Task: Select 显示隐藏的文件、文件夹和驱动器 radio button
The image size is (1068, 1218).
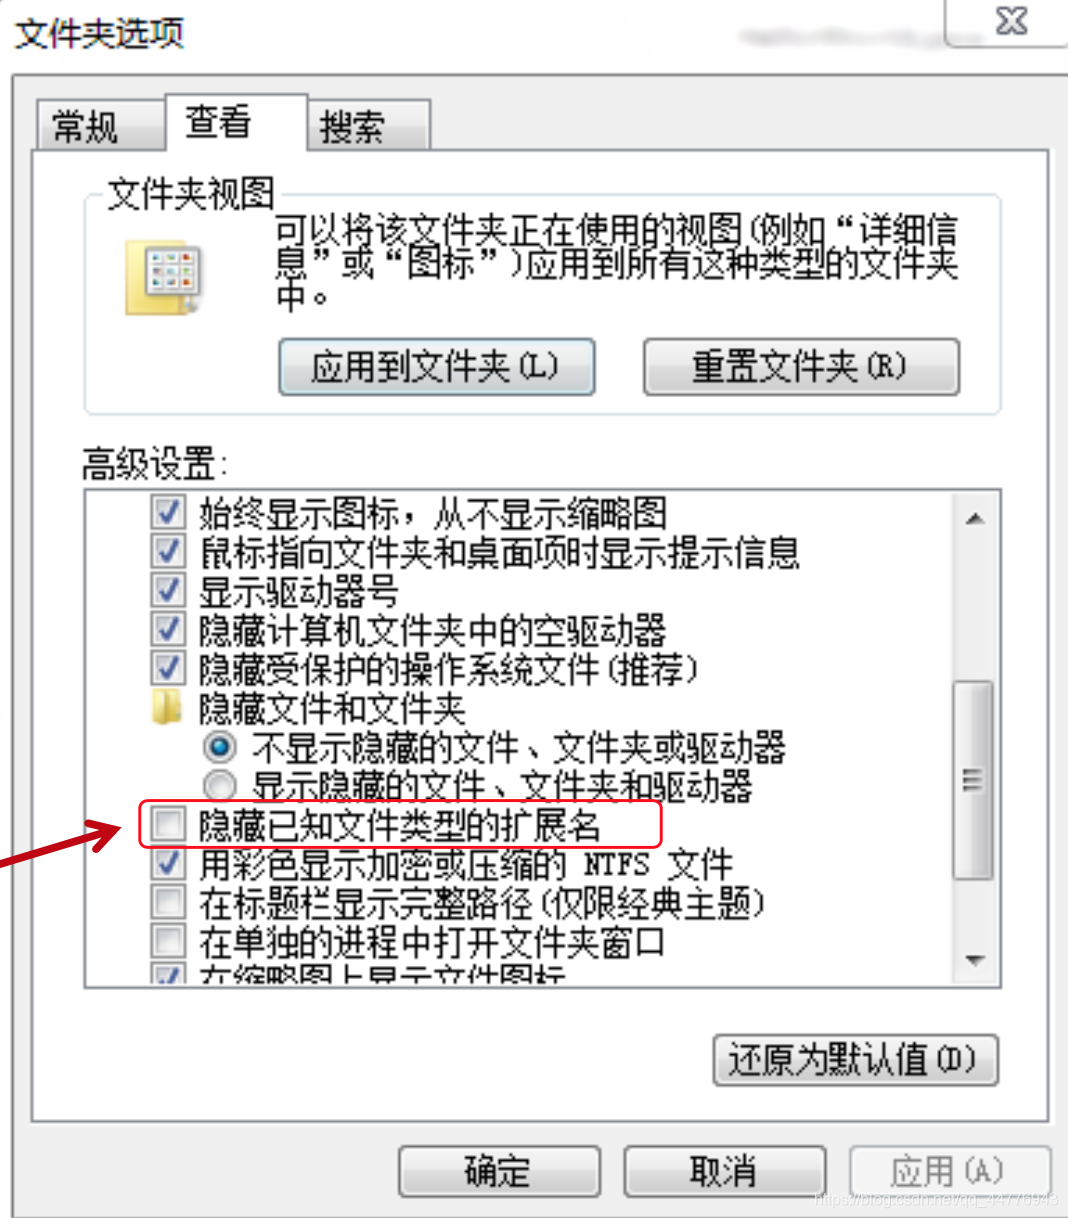Action: click(x=220, y=785)
